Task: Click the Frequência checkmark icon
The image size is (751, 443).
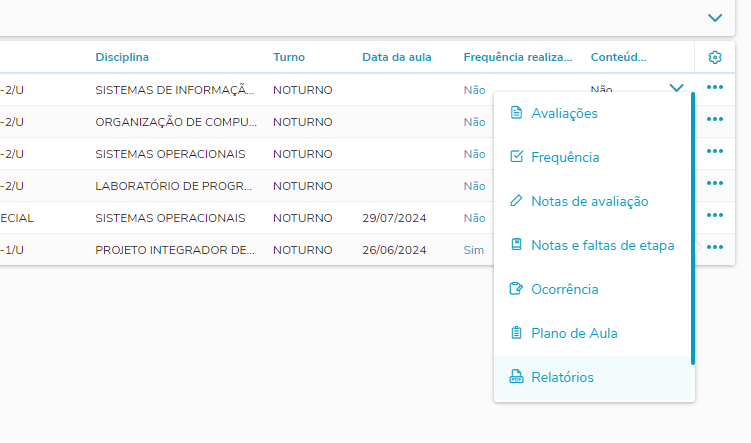Action: point(516,157)
